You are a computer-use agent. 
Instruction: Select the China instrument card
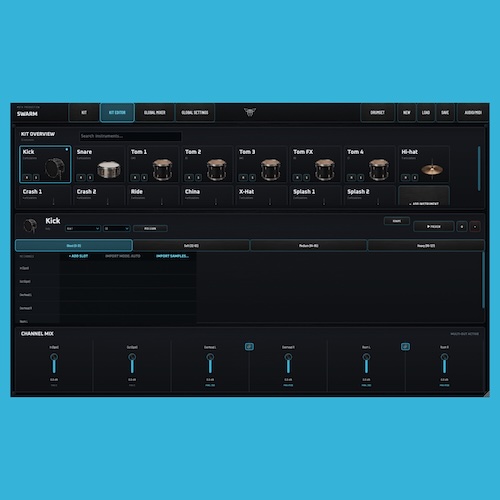click(x=207, y=196)
